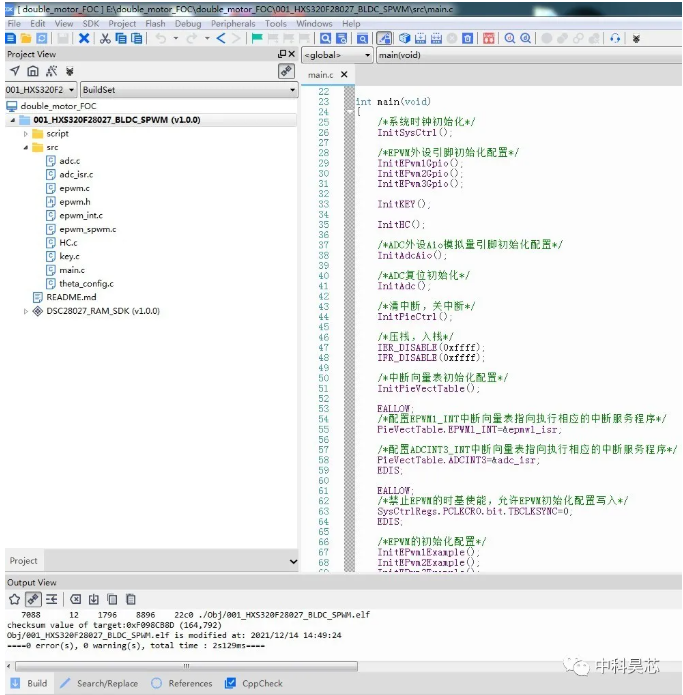
Task: Click the star icon in Output View
Action: 14,599
